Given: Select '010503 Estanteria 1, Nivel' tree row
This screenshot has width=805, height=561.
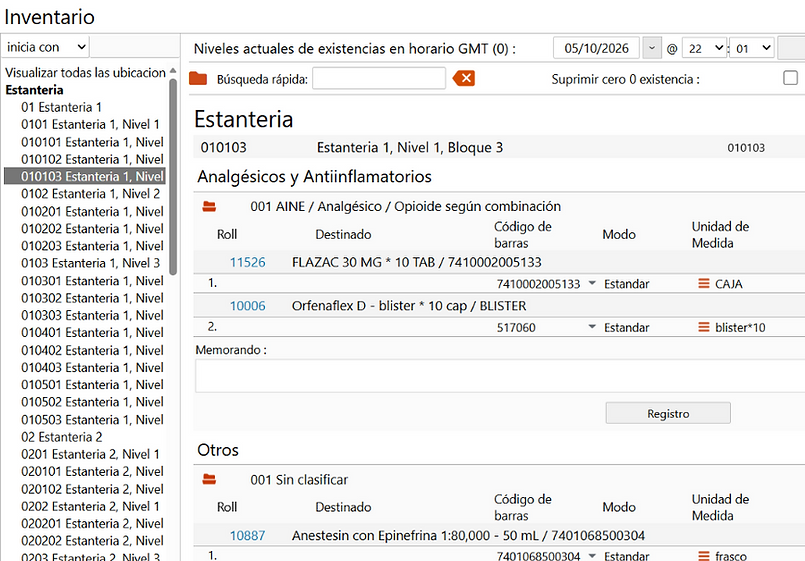Looking at the screenshot, I should click(x=92, y=419).
